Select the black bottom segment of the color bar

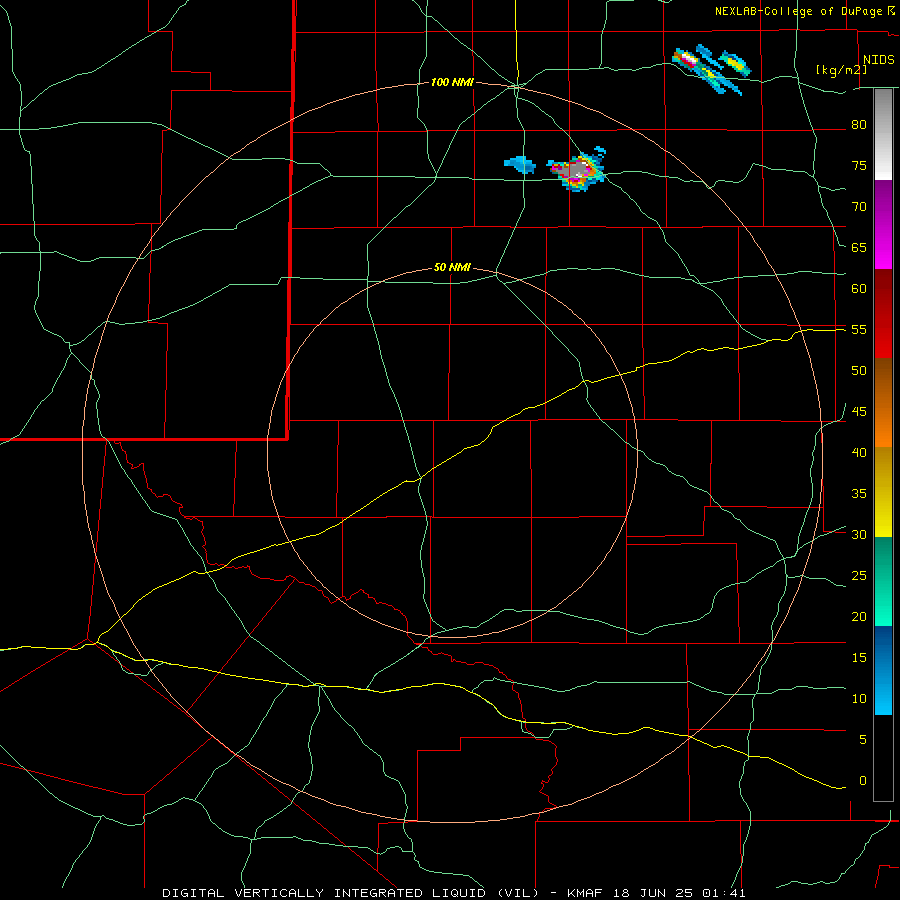[883, 758]
